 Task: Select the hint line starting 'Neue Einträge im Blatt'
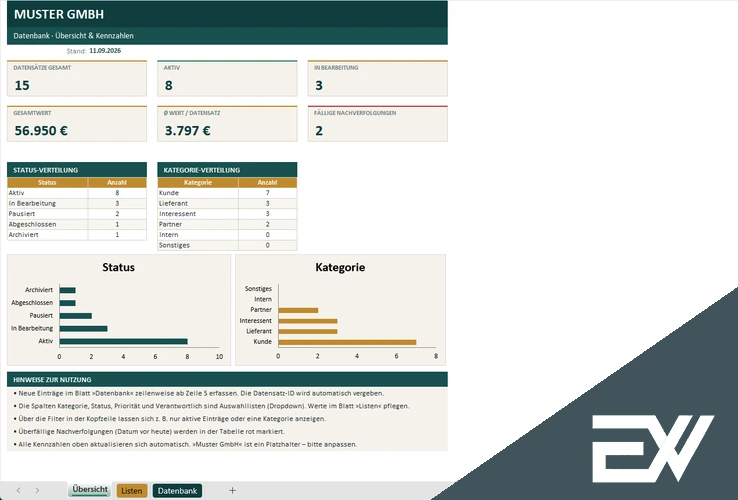click(199, 393)
